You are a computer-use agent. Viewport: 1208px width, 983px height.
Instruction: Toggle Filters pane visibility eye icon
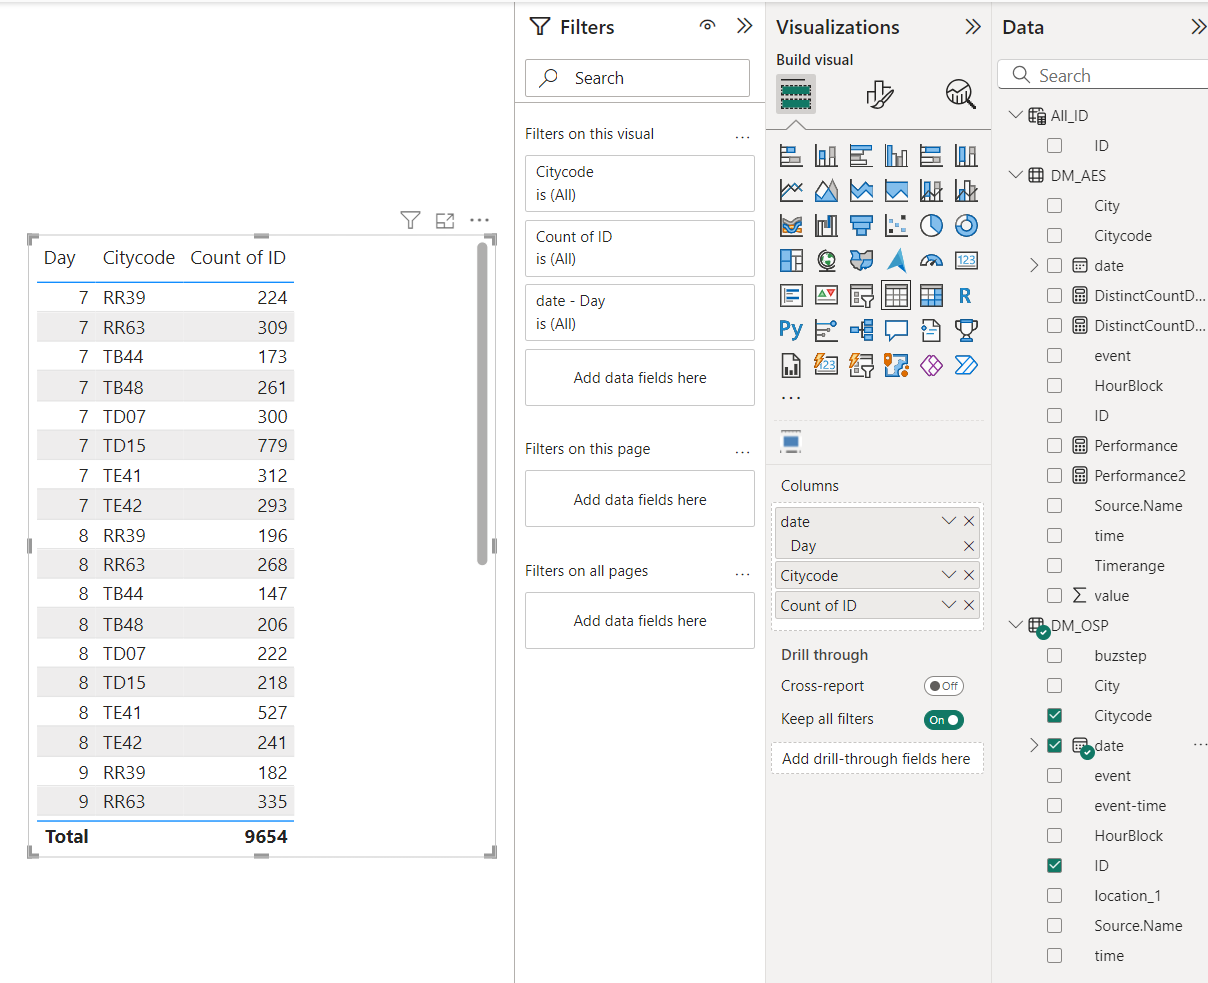point(708,26)
